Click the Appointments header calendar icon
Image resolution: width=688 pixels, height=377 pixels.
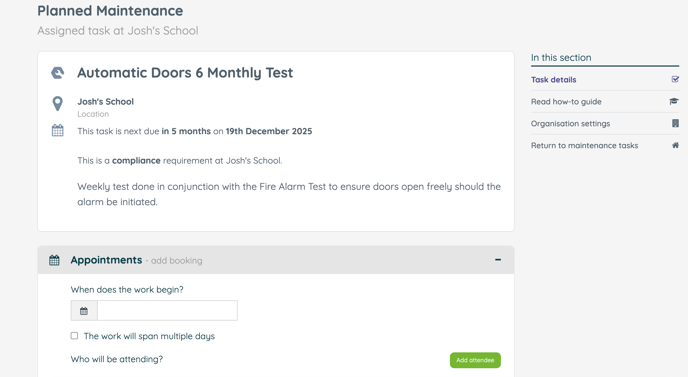54,260
